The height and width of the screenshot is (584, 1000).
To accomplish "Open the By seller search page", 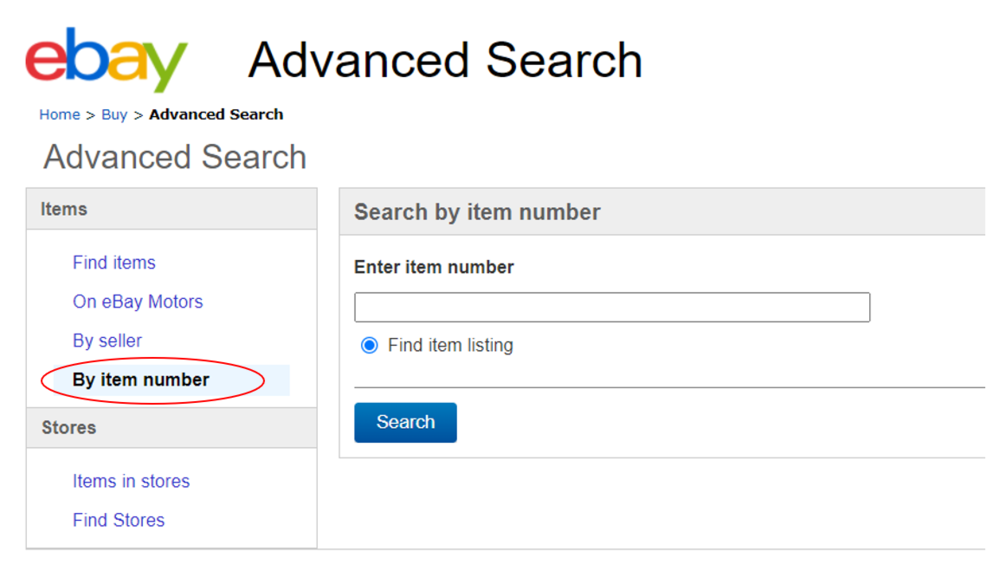I will point(107,340).
